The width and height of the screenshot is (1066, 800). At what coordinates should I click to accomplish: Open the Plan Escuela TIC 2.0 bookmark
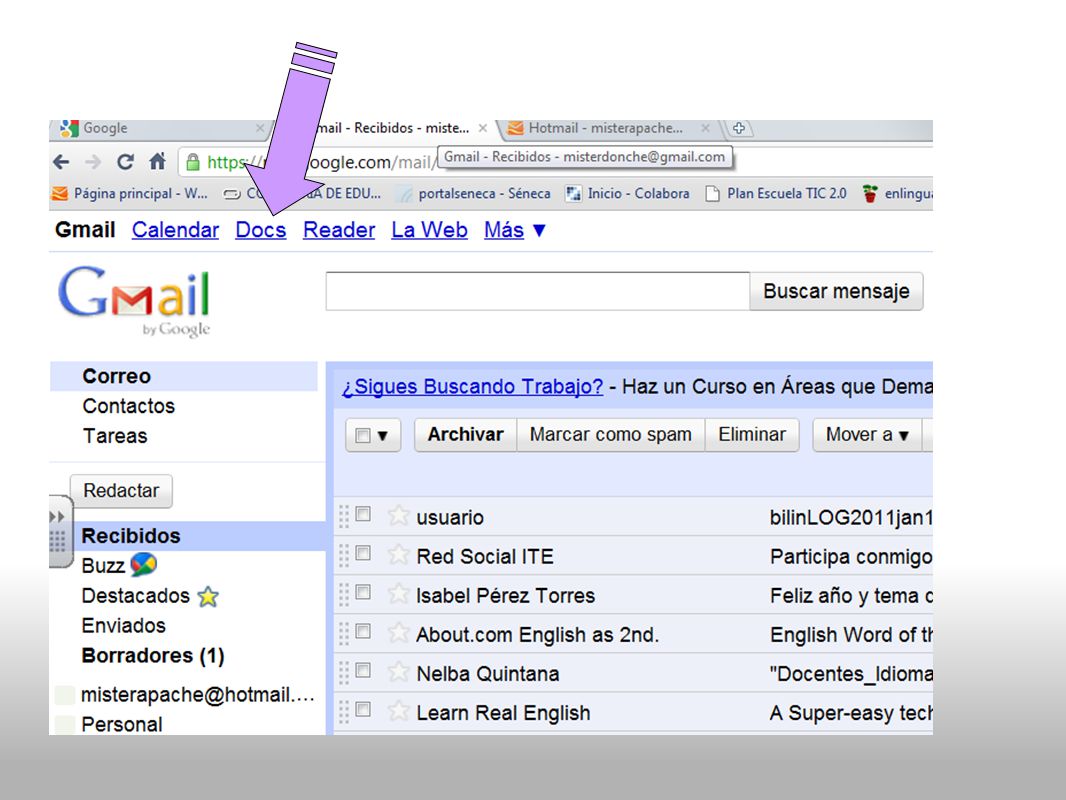(776, 194)
